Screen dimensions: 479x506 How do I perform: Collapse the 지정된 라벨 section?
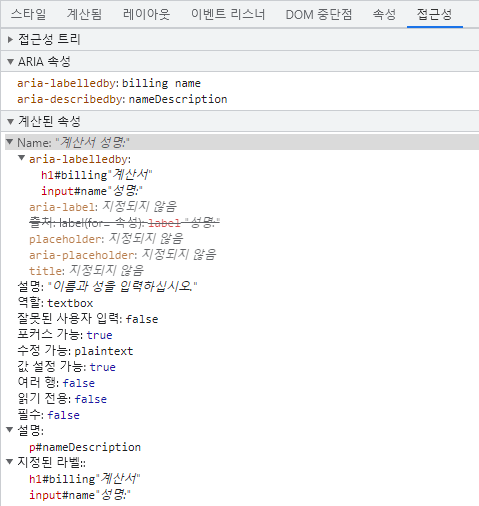click(10, 462)
